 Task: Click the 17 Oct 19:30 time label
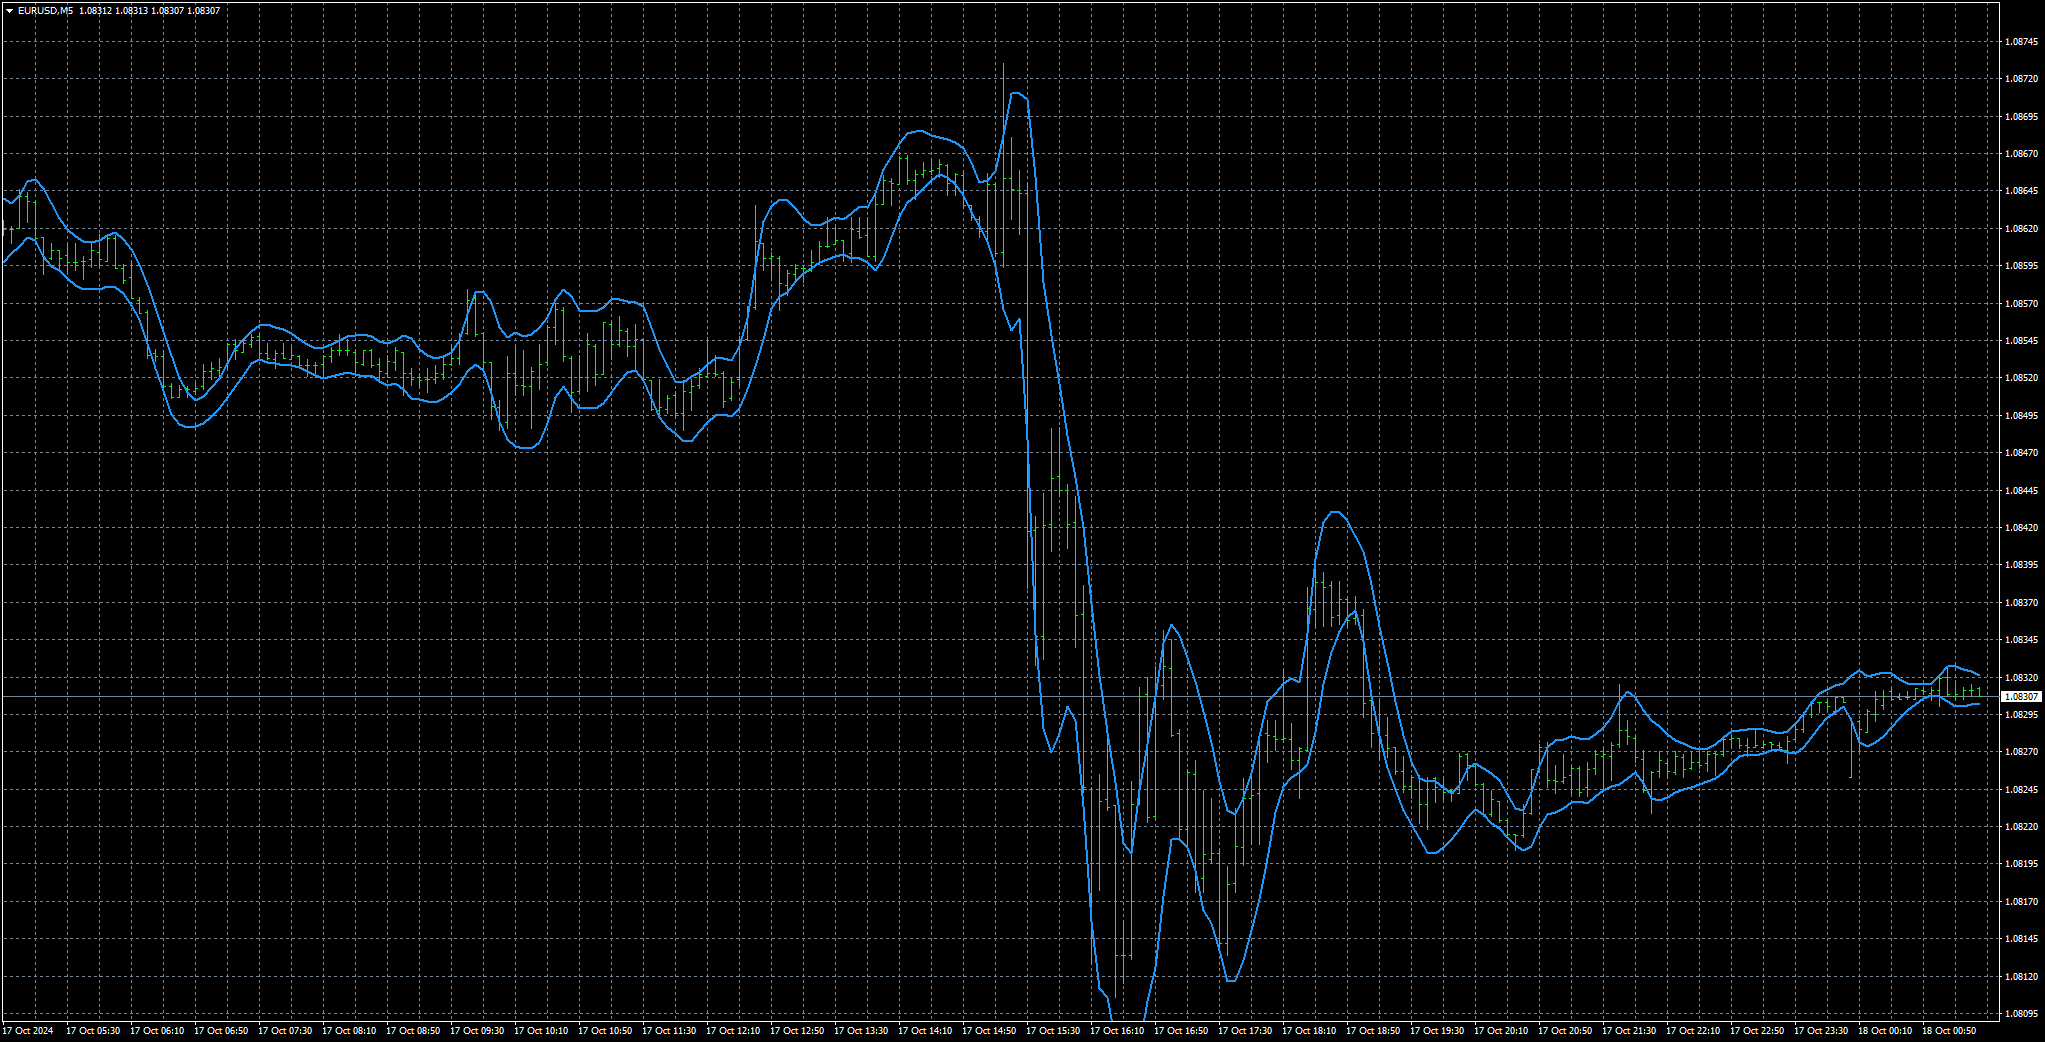(1437, 1031)
